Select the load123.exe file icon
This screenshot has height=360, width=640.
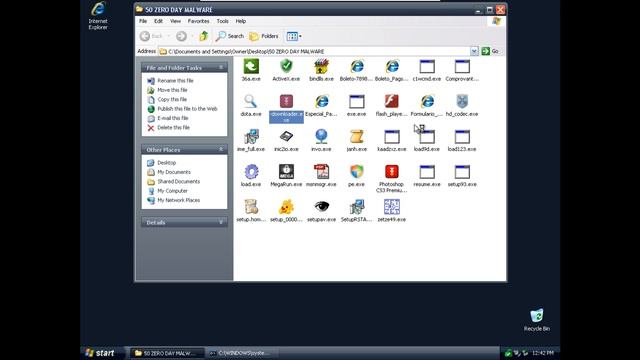point(462,137)
